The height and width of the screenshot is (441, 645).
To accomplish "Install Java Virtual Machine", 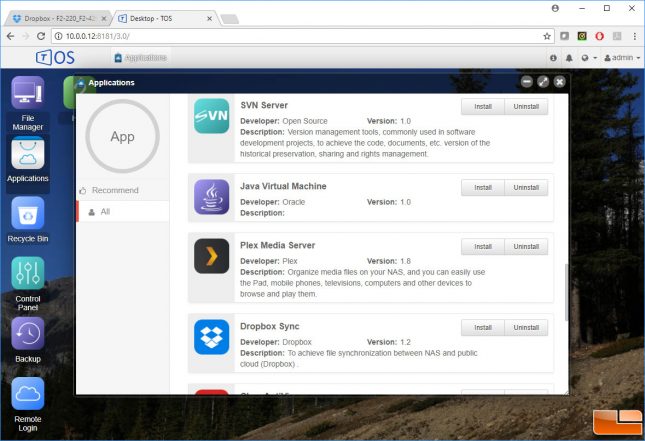I will (483, 188).
